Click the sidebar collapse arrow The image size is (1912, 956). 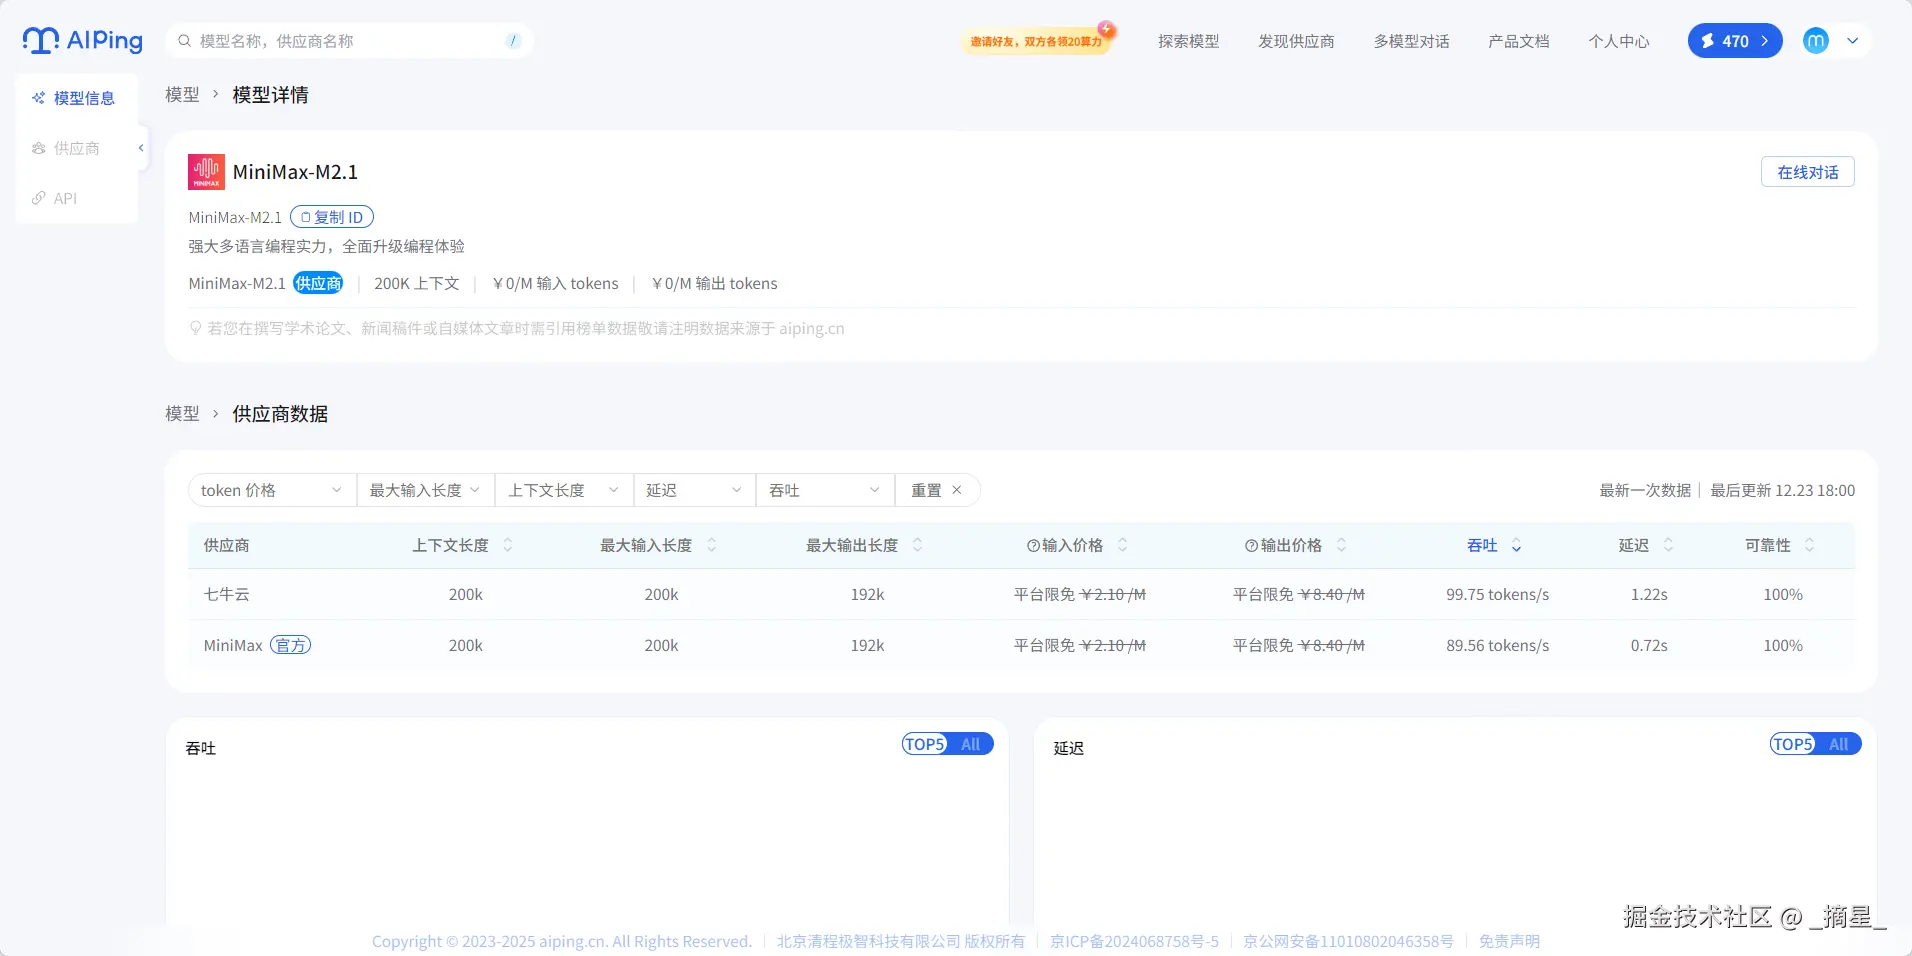pyautogui.click(x=141, y=148)
